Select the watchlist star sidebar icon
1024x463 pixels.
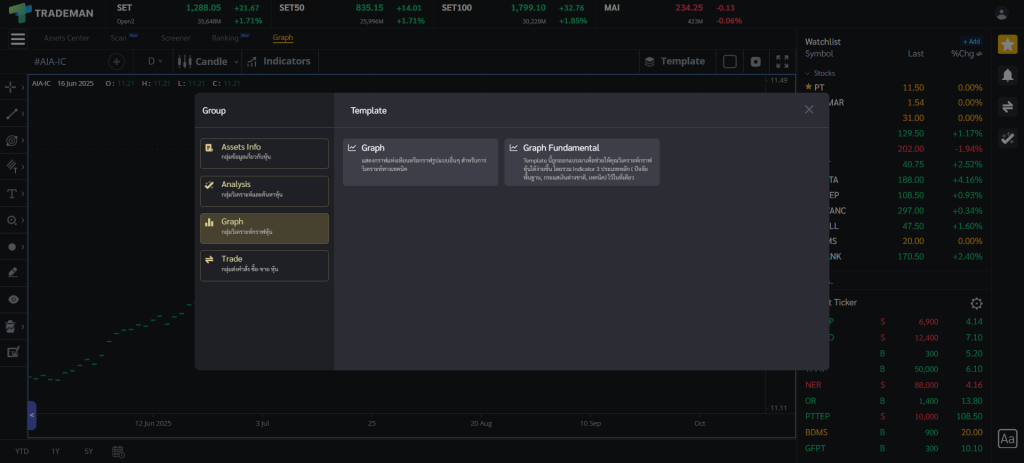click(1007, 45)
